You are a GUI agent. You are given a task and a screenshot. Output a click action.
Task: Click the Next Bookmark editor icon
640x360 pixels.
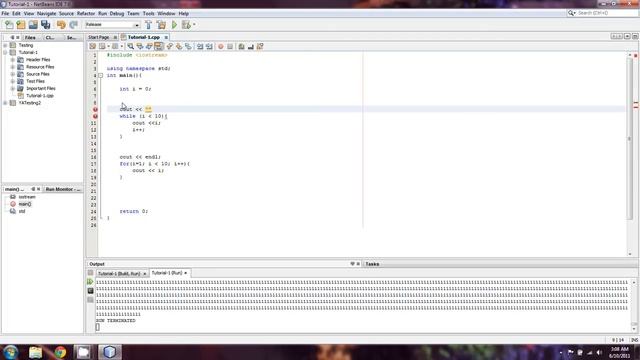179,47
